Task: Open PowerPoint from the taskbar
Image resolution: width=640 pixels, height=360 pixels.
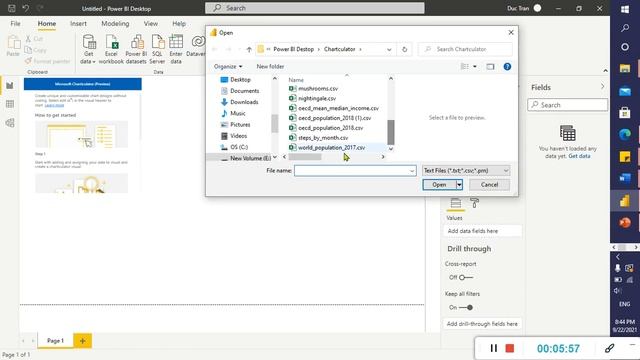Action: point(624,223)
